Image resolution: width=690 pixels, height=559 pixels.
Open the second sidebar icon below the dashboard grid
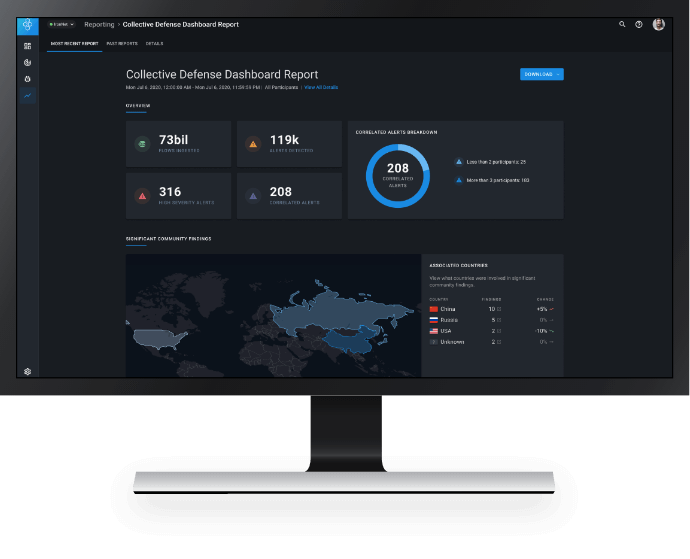coord(27,63)
